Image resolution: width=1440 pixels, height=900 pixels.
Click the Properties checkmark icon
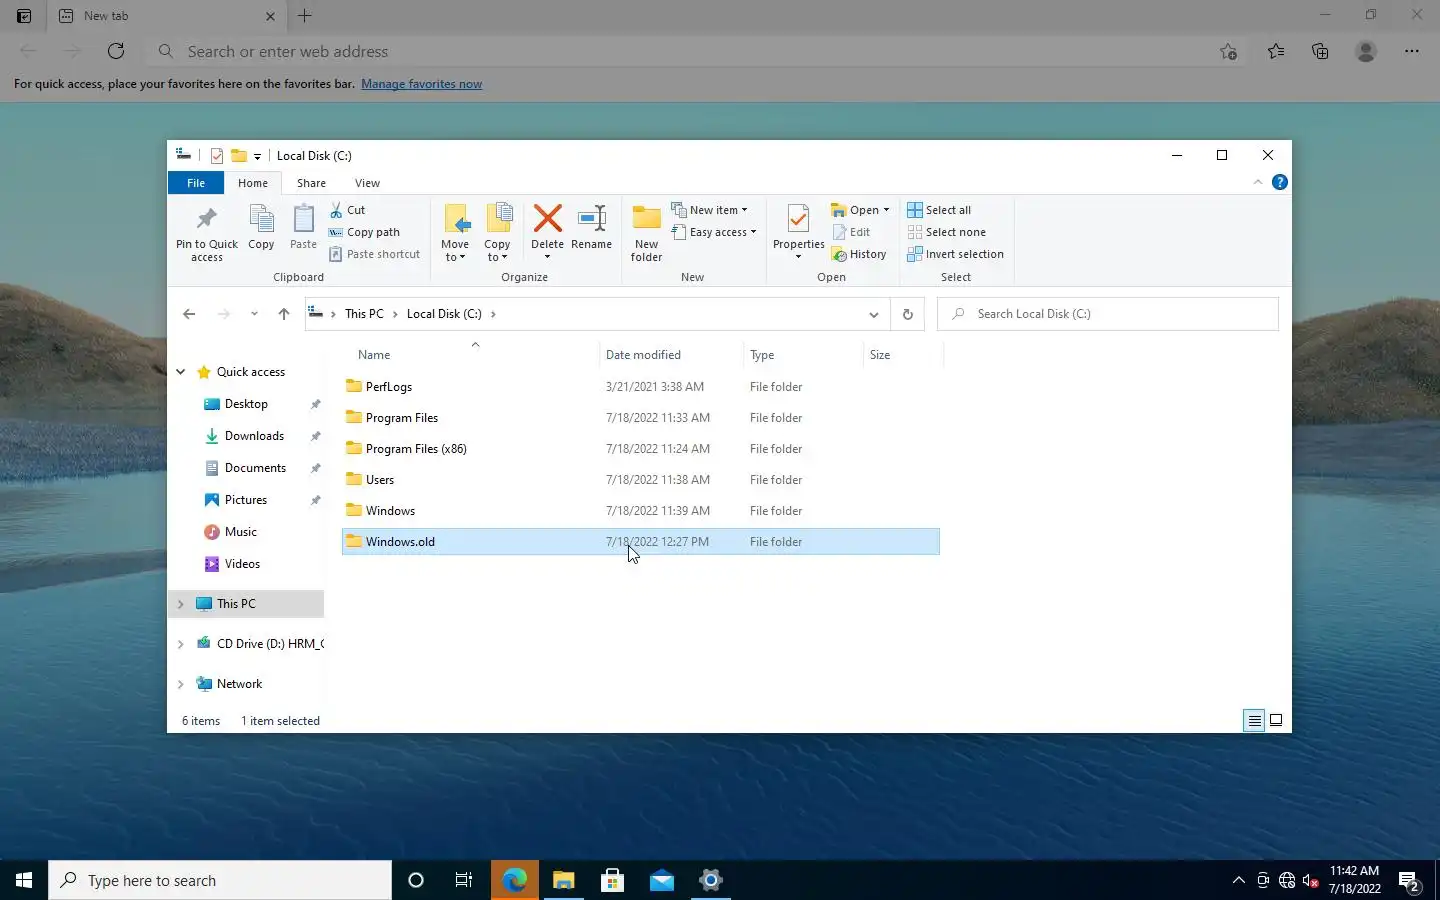point(798,218)
